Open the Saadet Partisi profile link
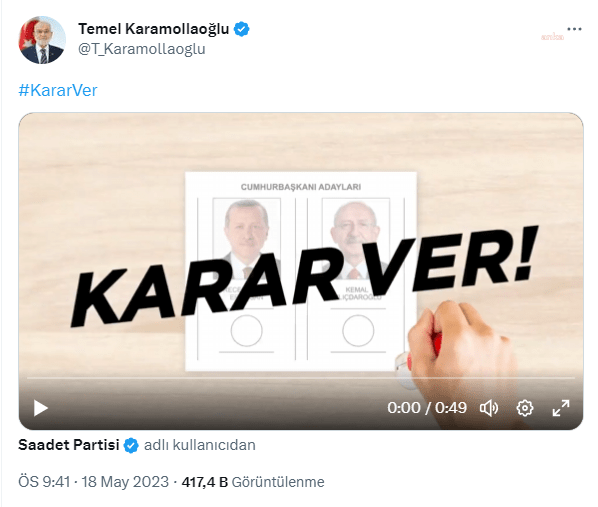The width and height of the screenshot is (598, 507). 69,445
